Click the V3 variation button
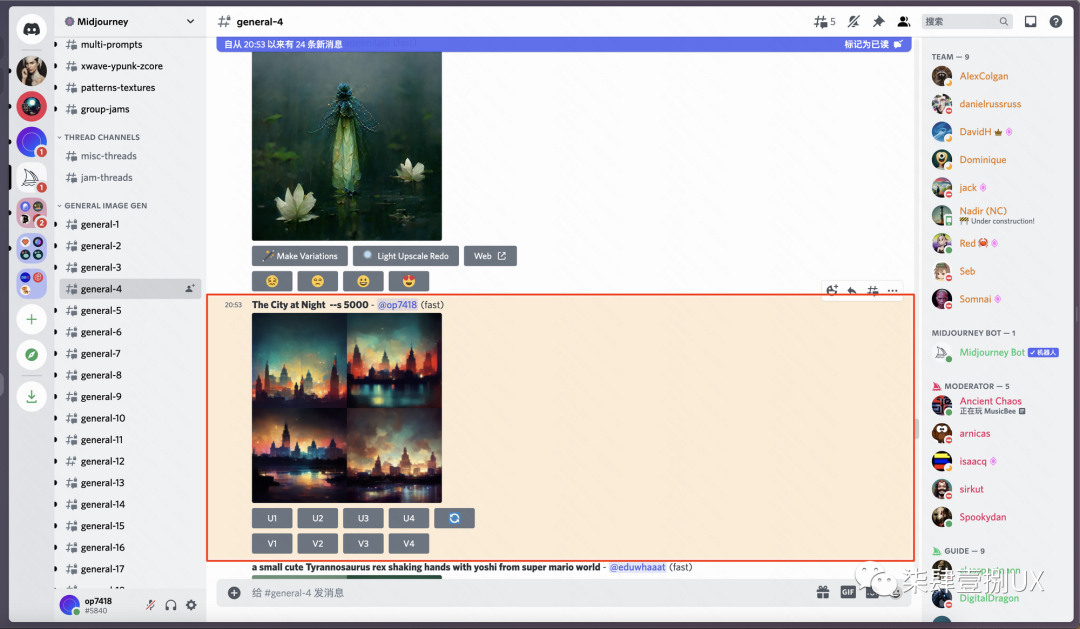 tap(363, 544)
